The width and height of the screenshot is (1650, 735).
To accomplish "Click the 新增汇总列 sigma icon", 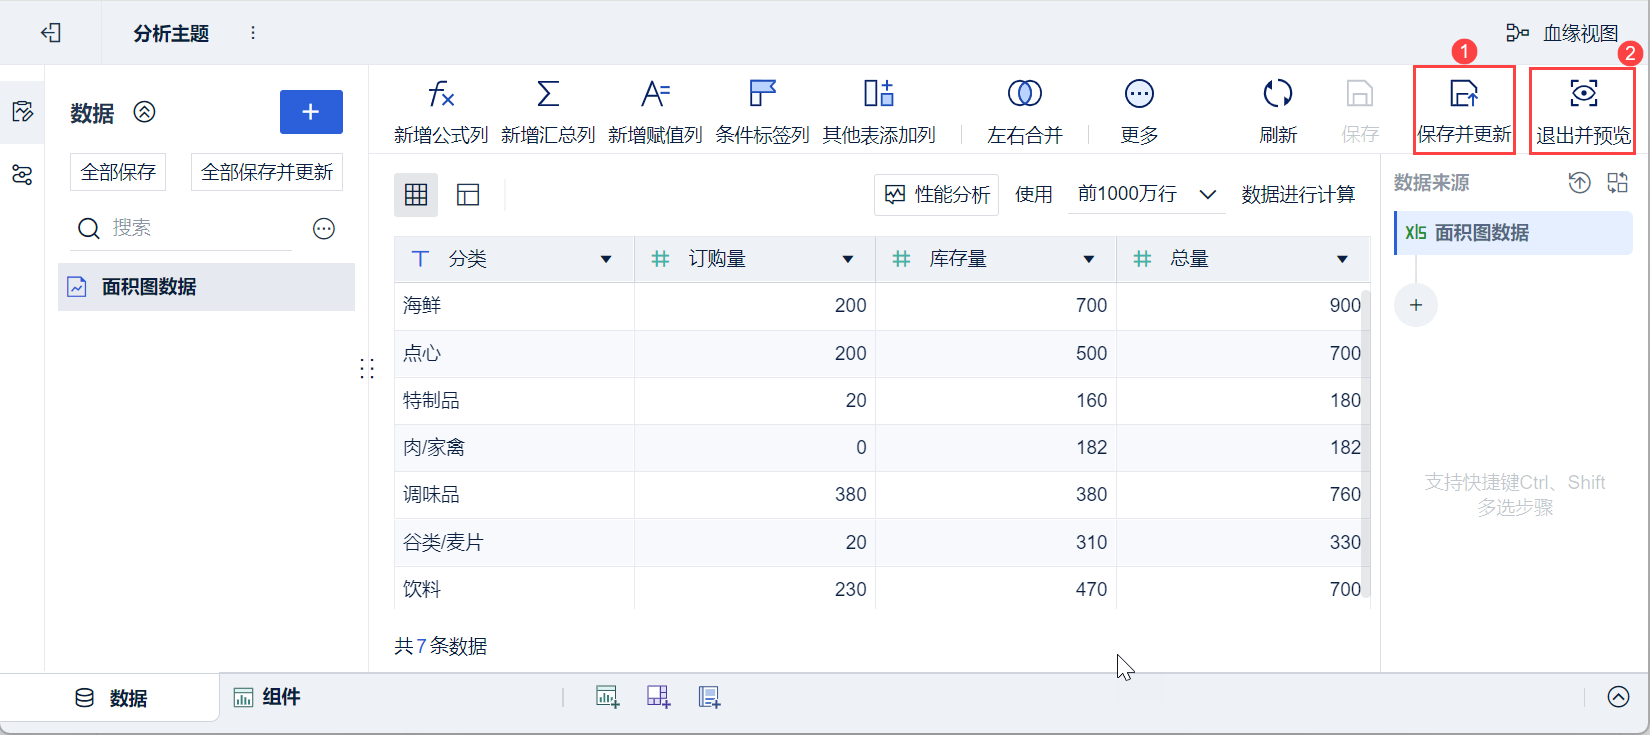I will point(548,95).
